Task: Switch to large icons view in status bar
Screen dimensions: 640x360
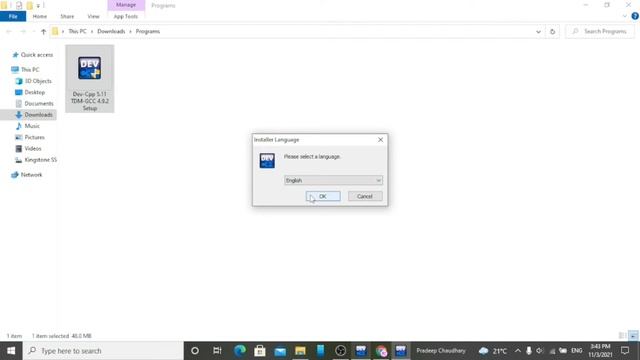Action: pos(633,336)
